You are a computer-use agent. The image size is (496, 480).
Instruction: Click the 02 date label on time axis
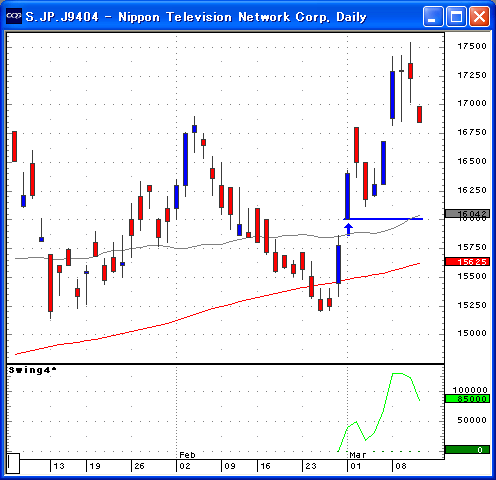click(x=185, y=466)
